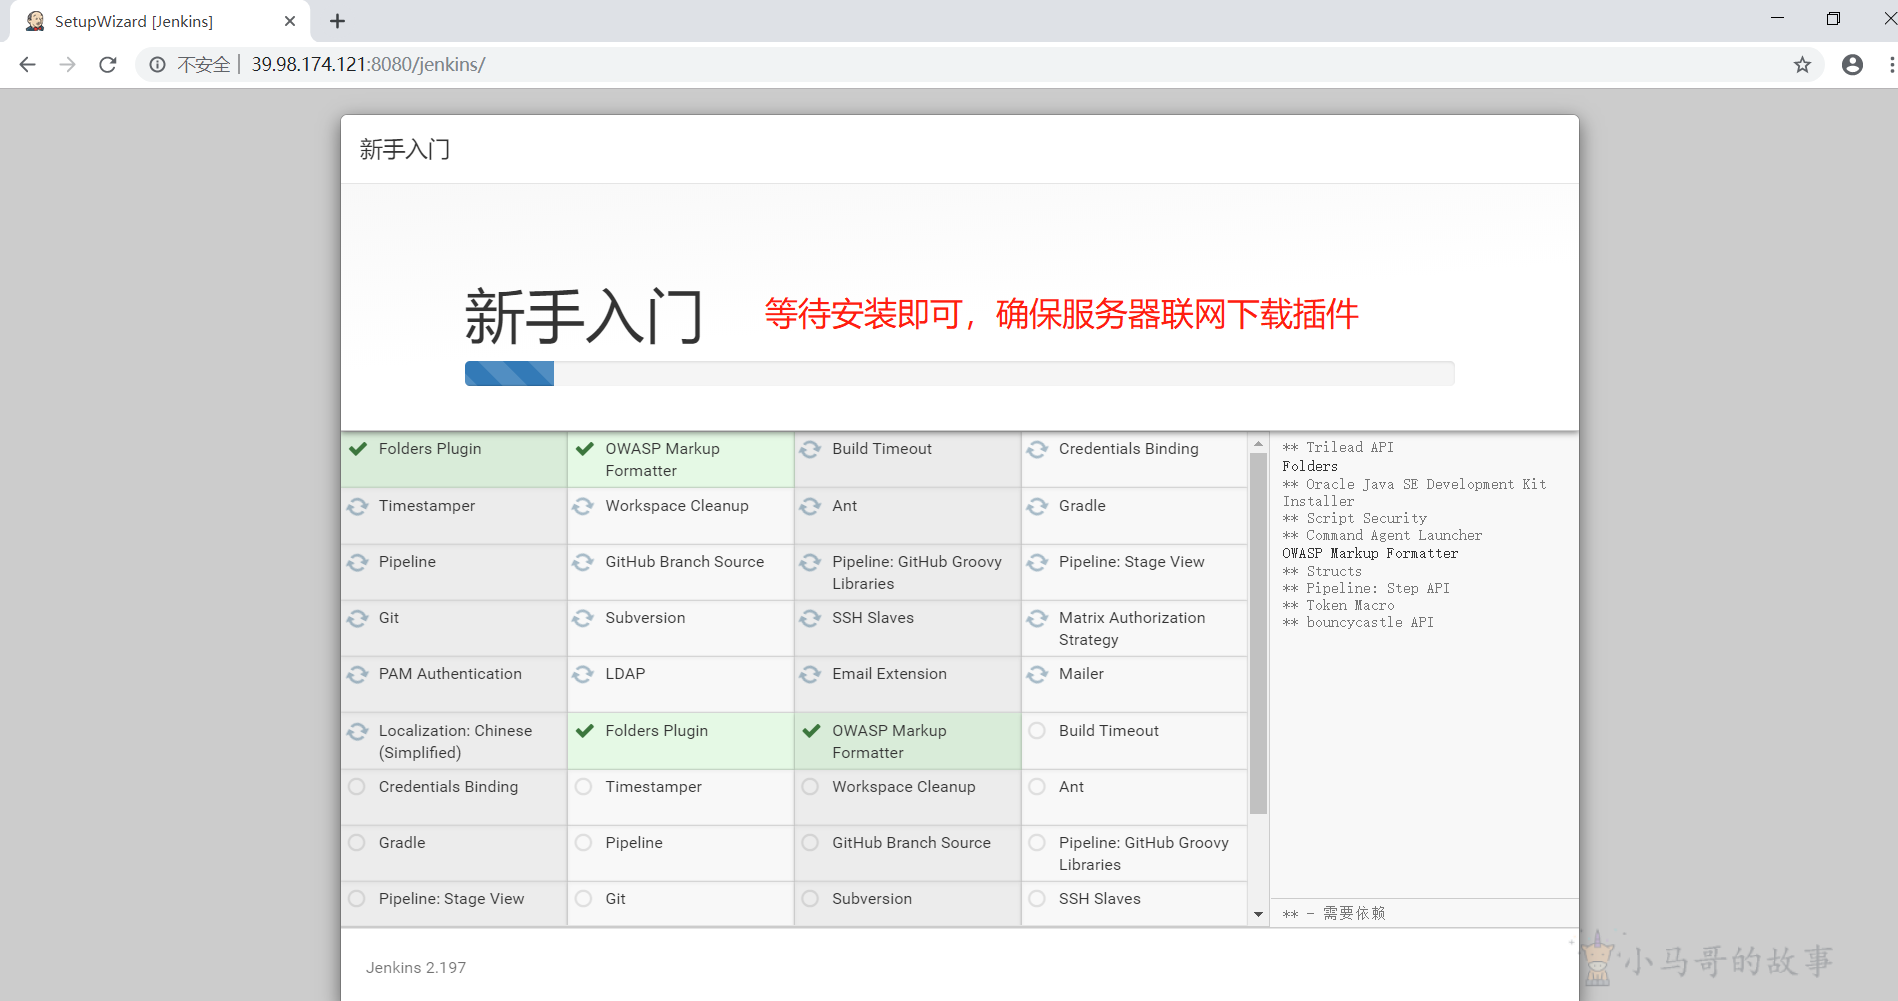Image resolution: width=1898 pixels, height=1001 pixels.
Task: Click the checkmark beside the second Folders Plugin entry
Action: (x=585, y=731)
